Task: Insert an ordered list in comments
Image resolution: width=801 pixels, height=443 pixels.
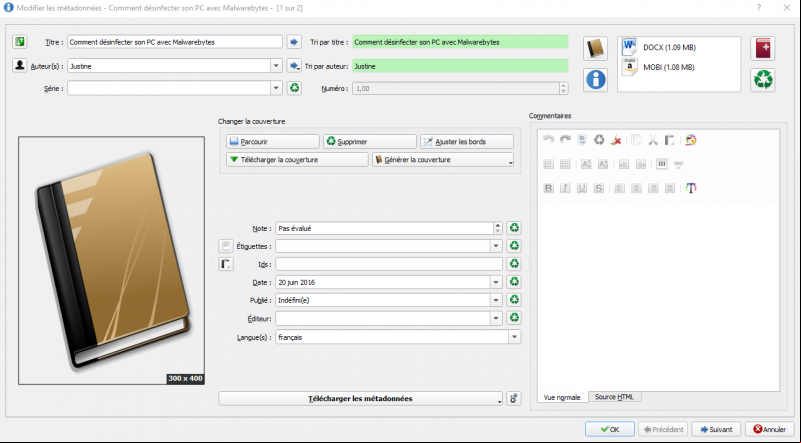Action: tap(548, 164)
